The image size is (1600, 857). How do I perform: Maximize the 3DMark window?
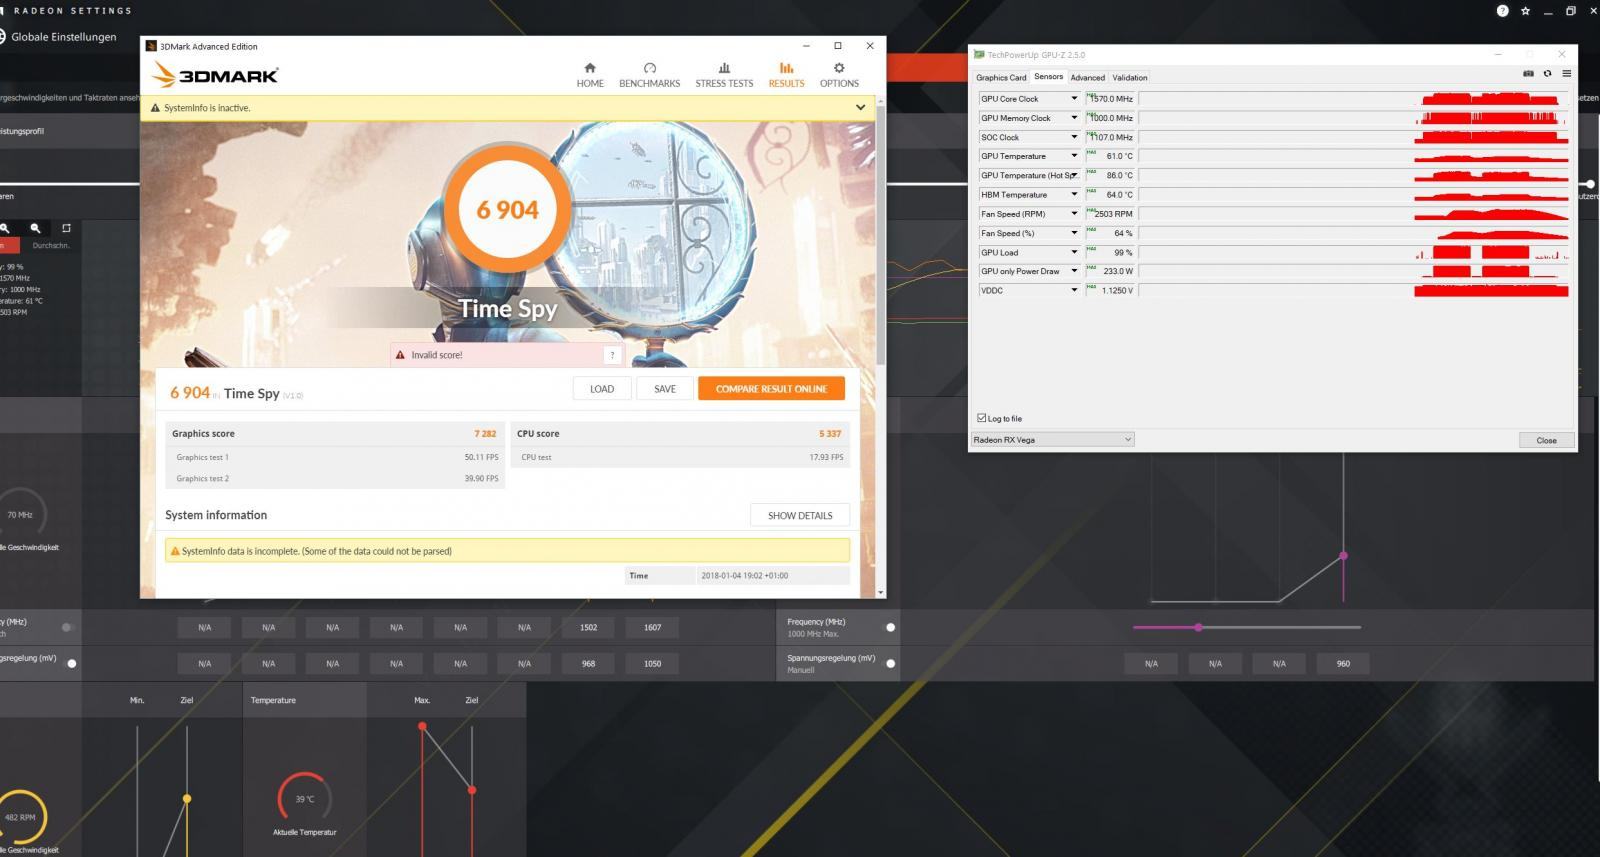coord(838,46)
